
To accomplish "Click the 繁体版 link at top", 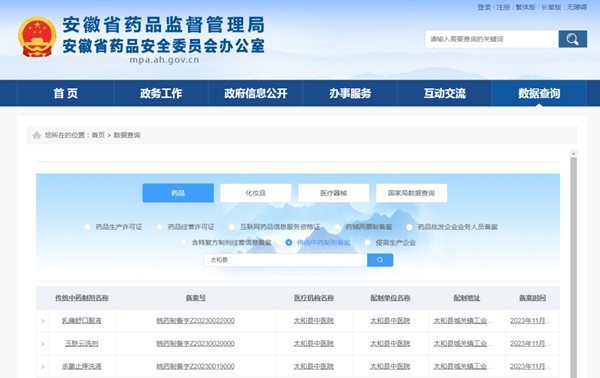I will coord(525,7).
